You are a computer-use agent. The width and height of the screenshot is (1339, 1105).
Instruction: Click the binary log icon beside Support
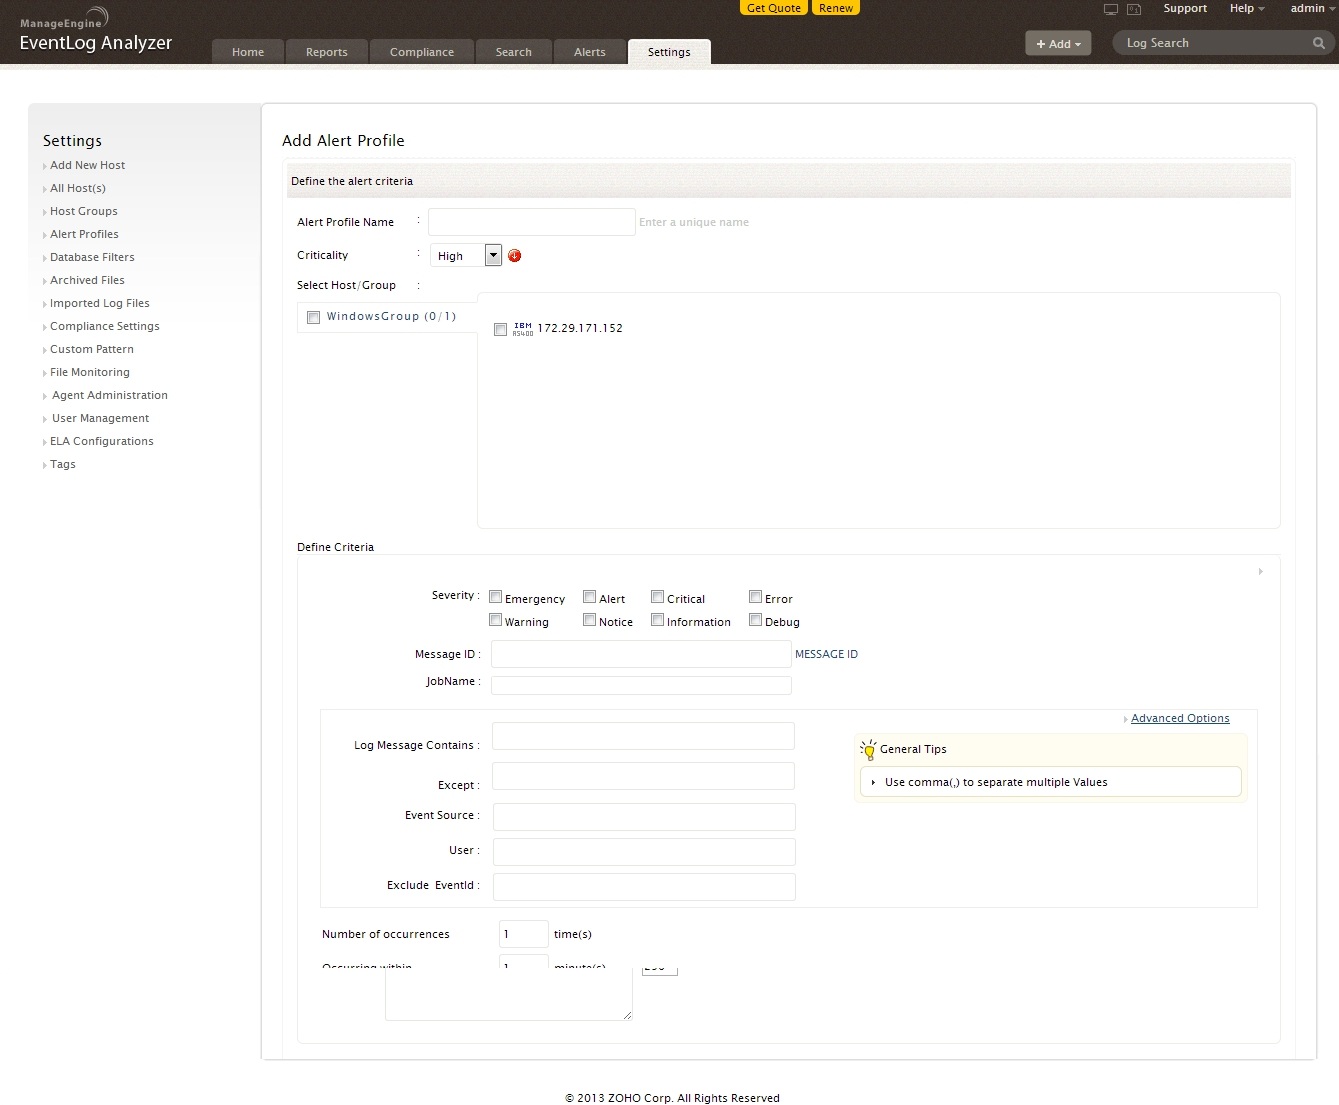(x=1134, y=9)
